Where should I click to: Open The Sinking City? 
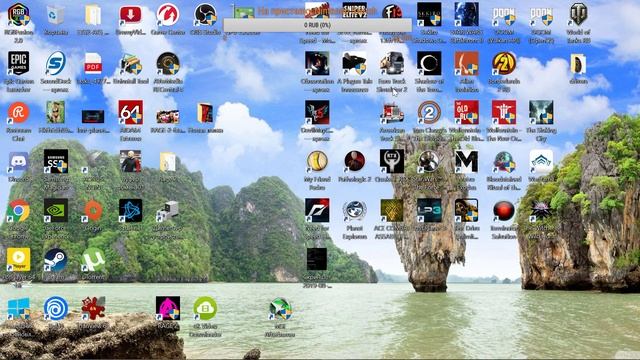coord(541,112)
